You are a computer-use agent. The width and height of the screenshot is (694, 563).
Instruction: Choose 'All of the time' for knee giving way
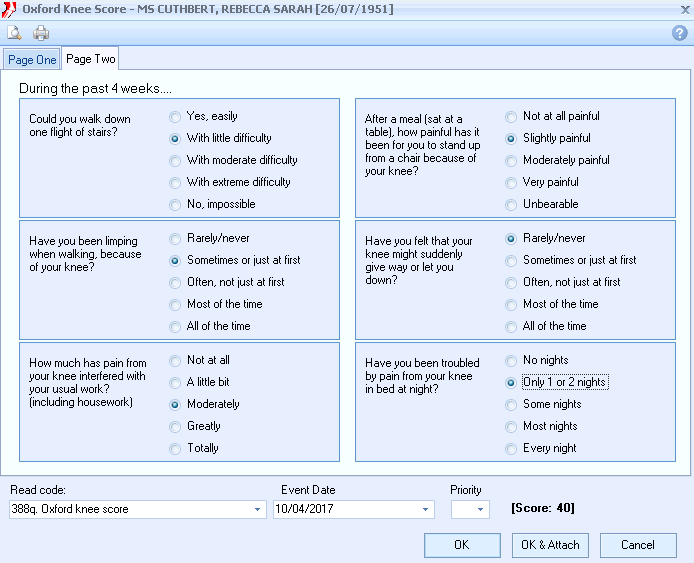point(512,326)
